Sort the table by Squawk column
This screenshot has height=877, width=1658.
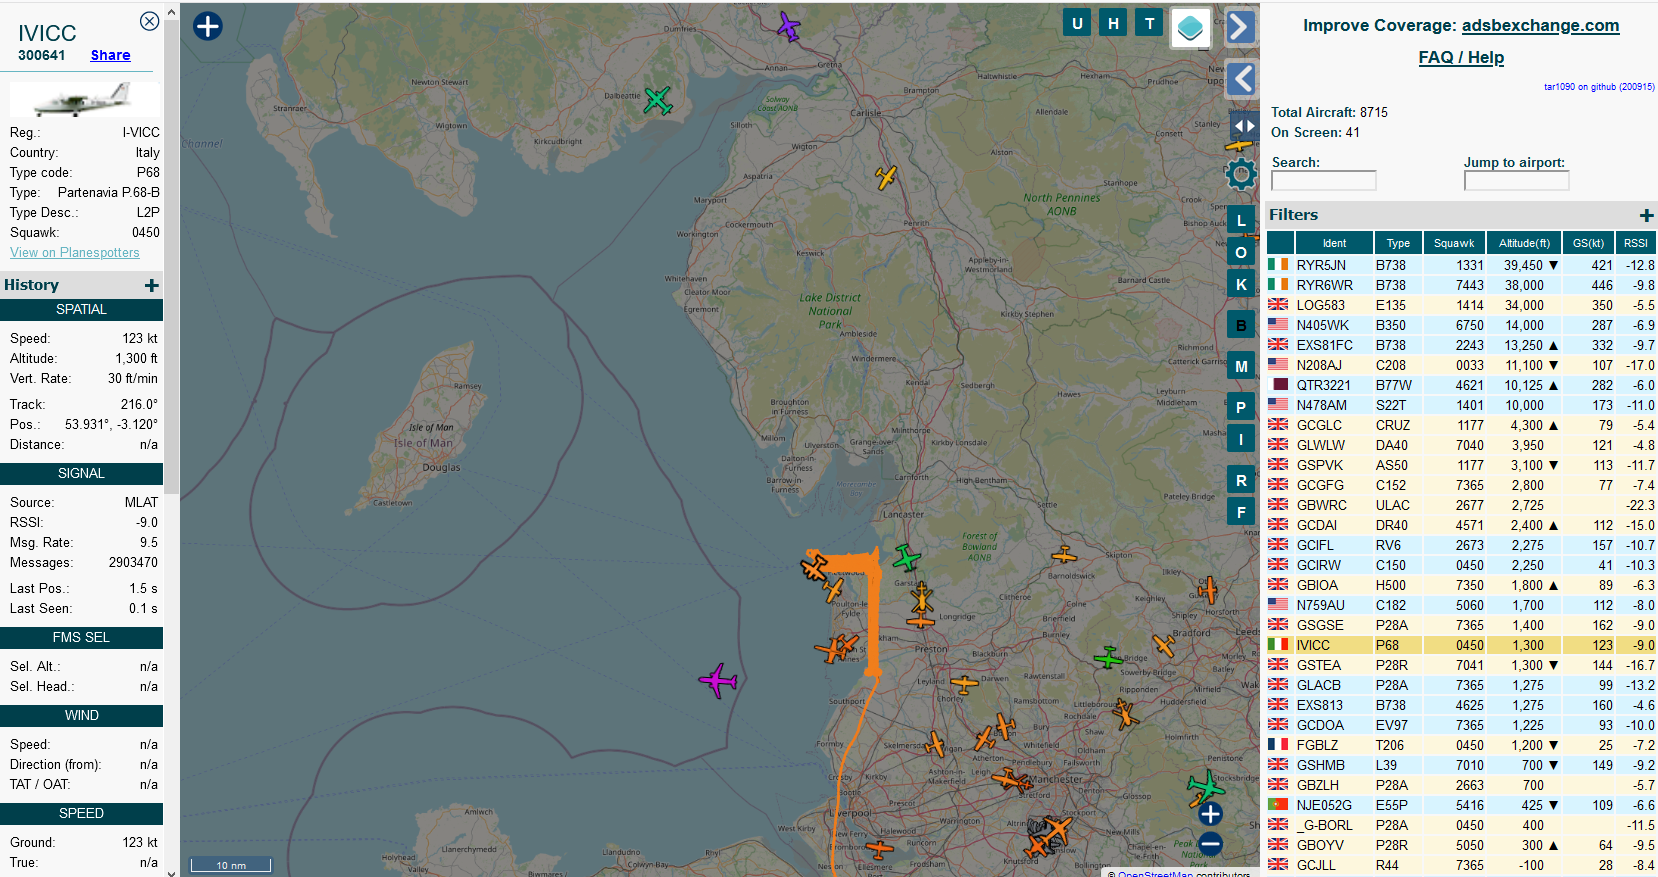[1454, 243]
